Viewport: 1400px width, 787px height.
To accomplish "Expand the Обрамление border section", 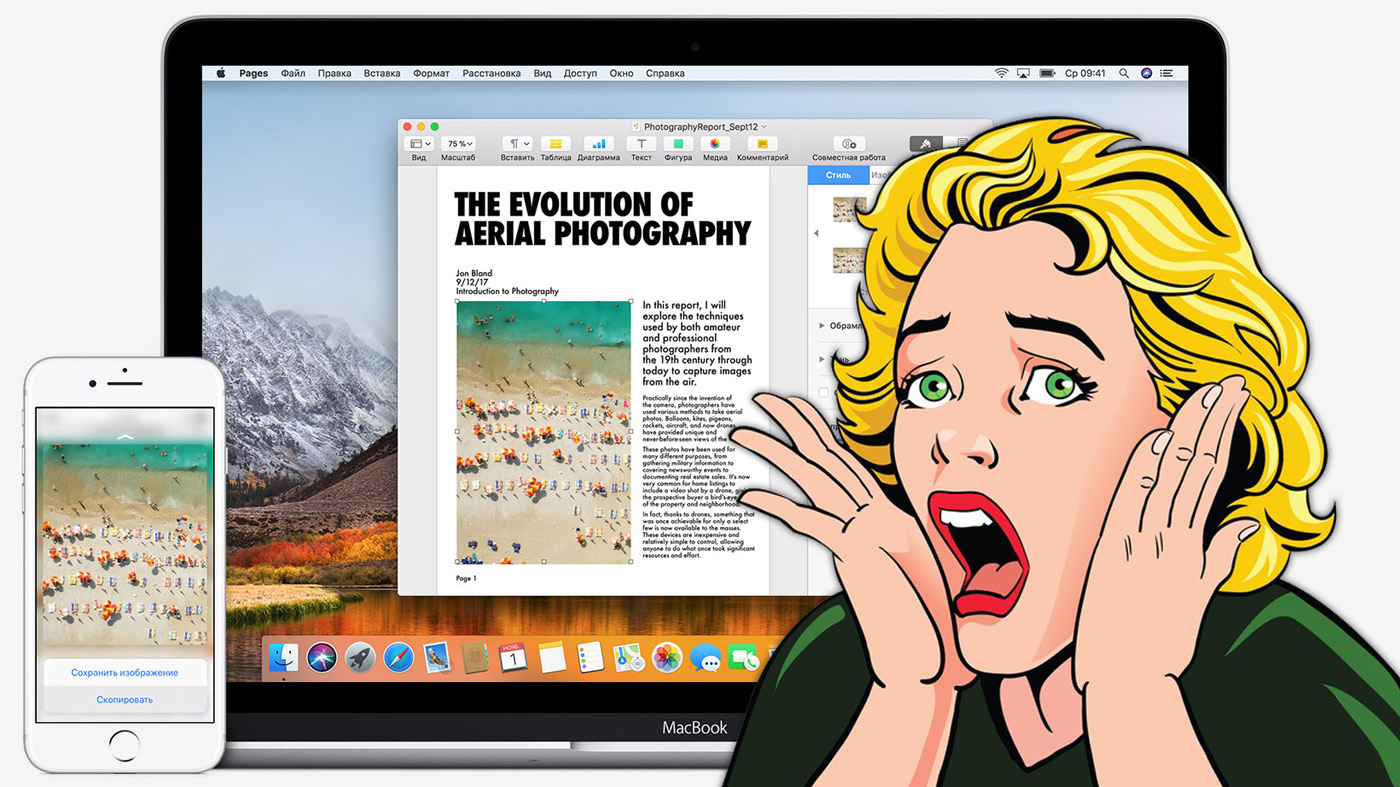I will [x=822, y=326].
